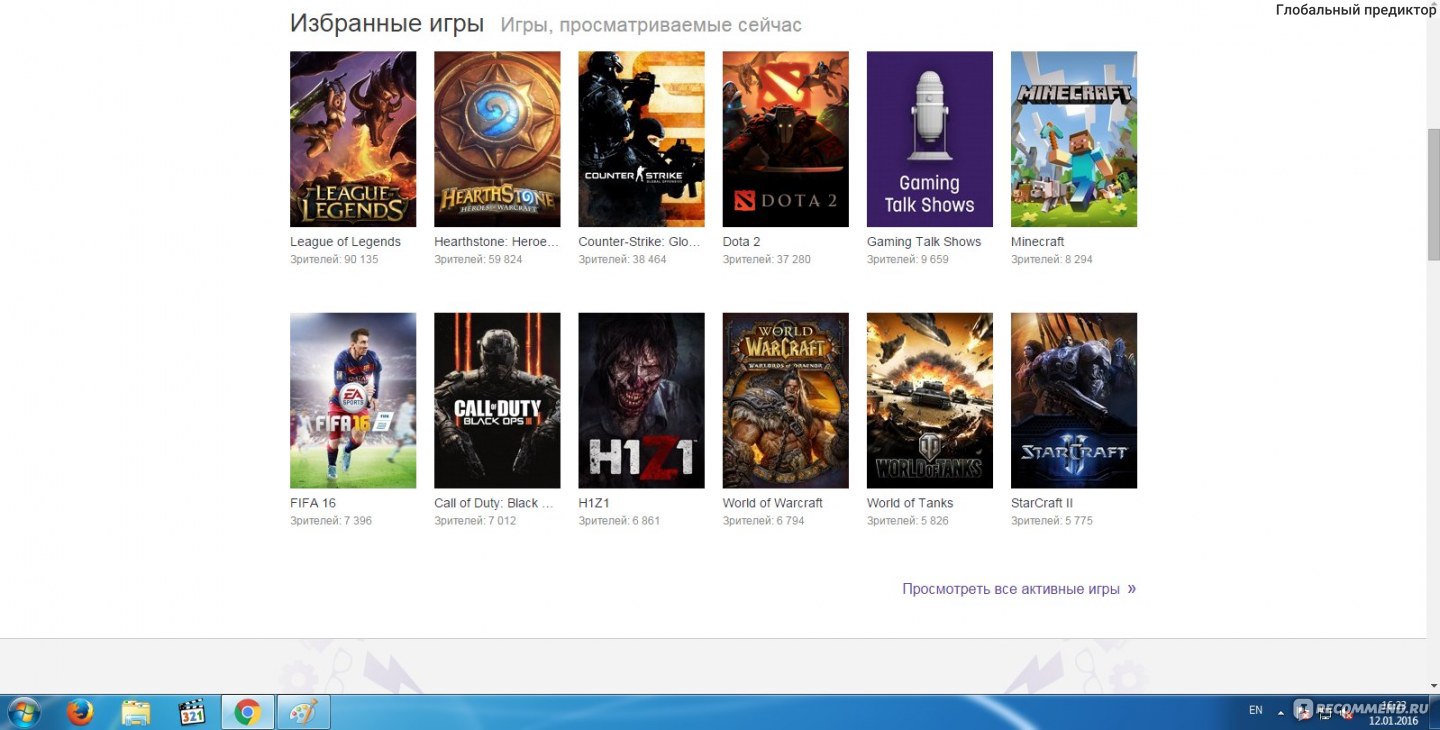Click the World of Warcraft title link
Image resolution: width=1440 pixels, height=730 pixels.
click(772, 503)
